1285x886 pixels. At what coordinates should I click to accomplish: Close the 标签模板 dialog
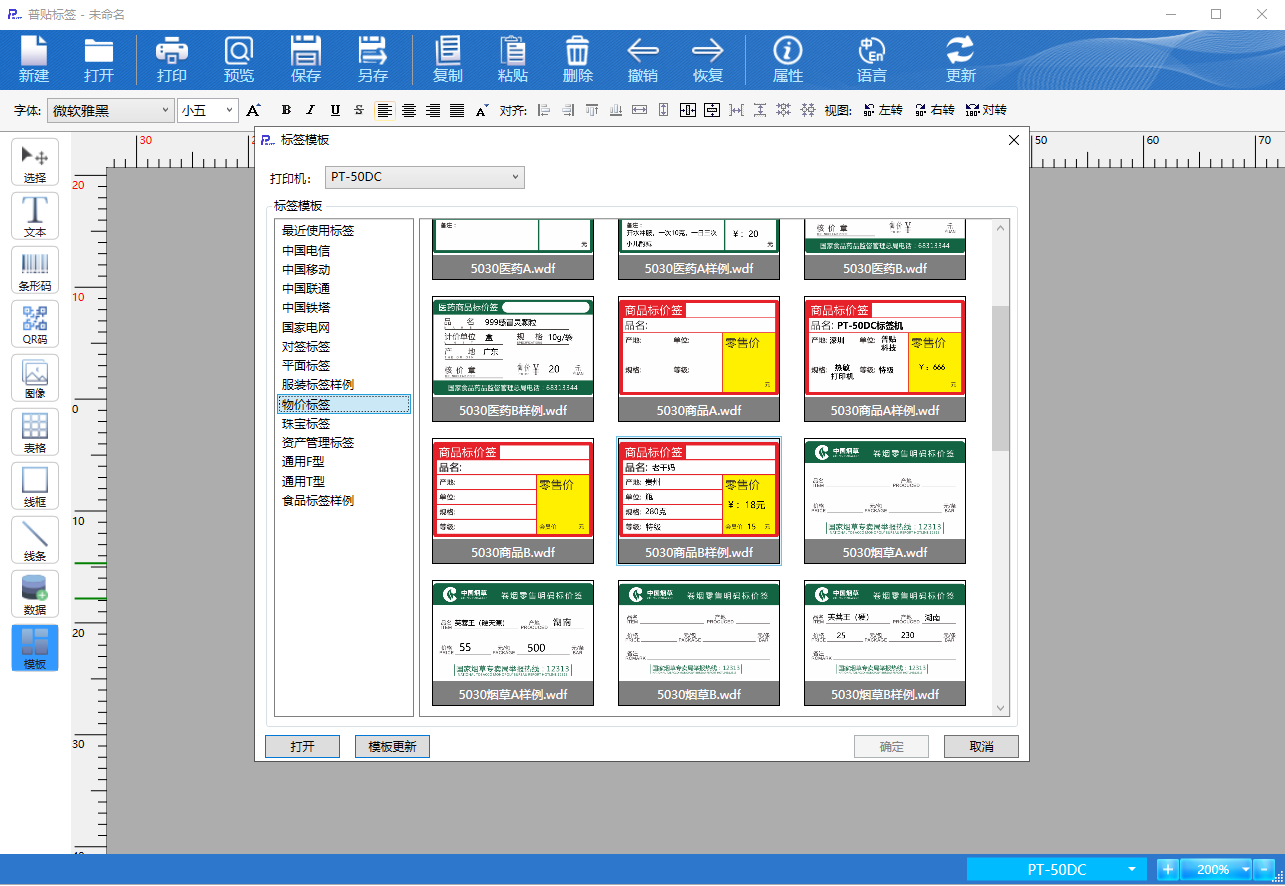pos(1013,140)
